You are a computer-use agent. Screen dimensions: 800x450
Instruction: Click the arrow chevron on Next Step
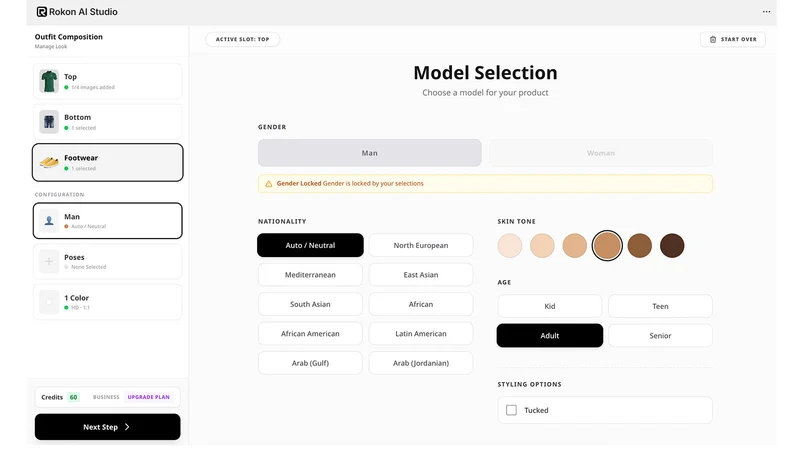click(x=127, y=427)
